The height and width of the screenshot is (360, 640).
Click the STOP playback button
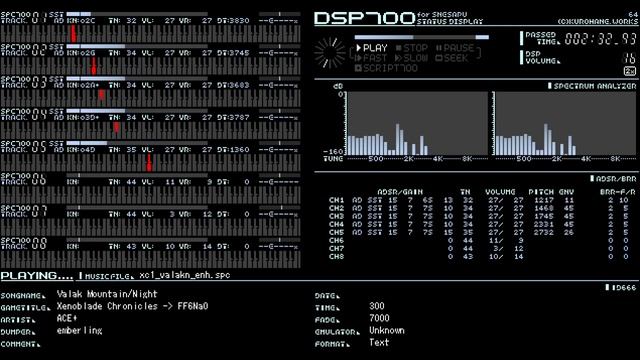[412, 48]
